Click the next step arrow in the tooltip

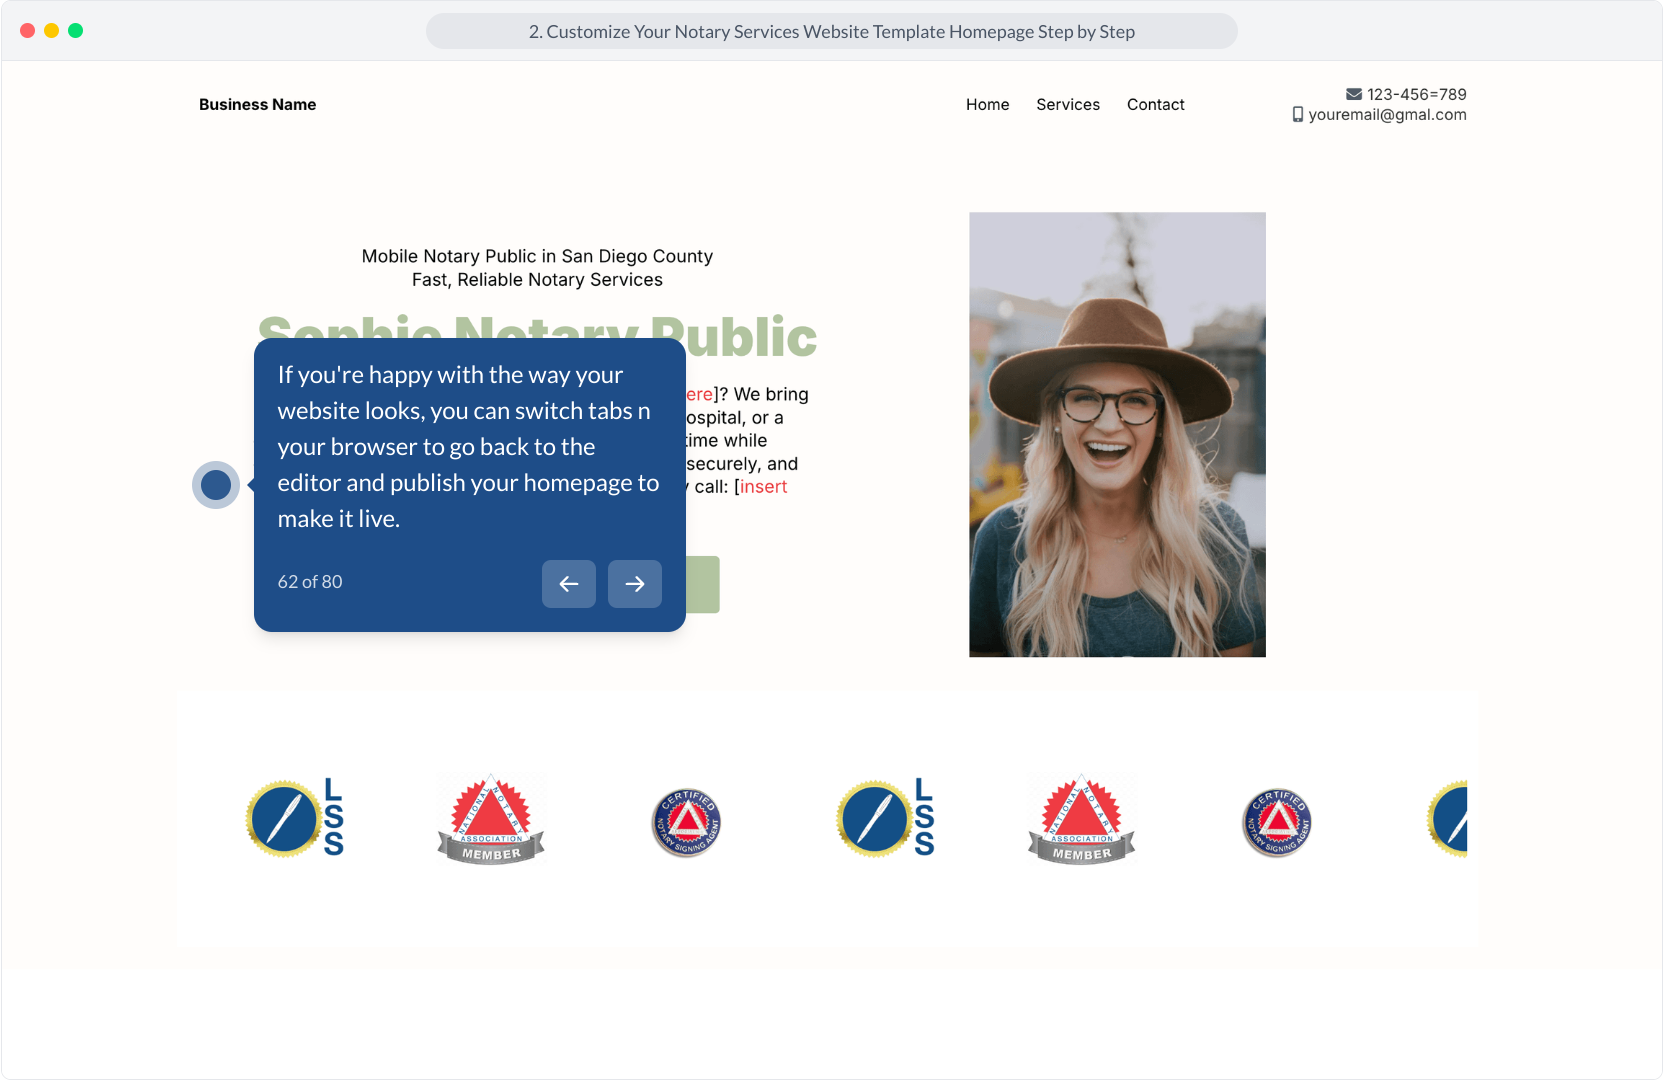tap(635, 584)
